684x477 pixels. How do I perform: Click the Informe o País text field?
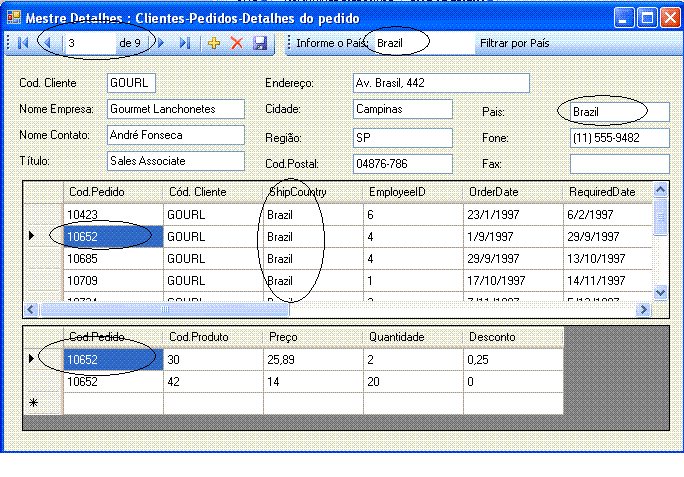424,43
